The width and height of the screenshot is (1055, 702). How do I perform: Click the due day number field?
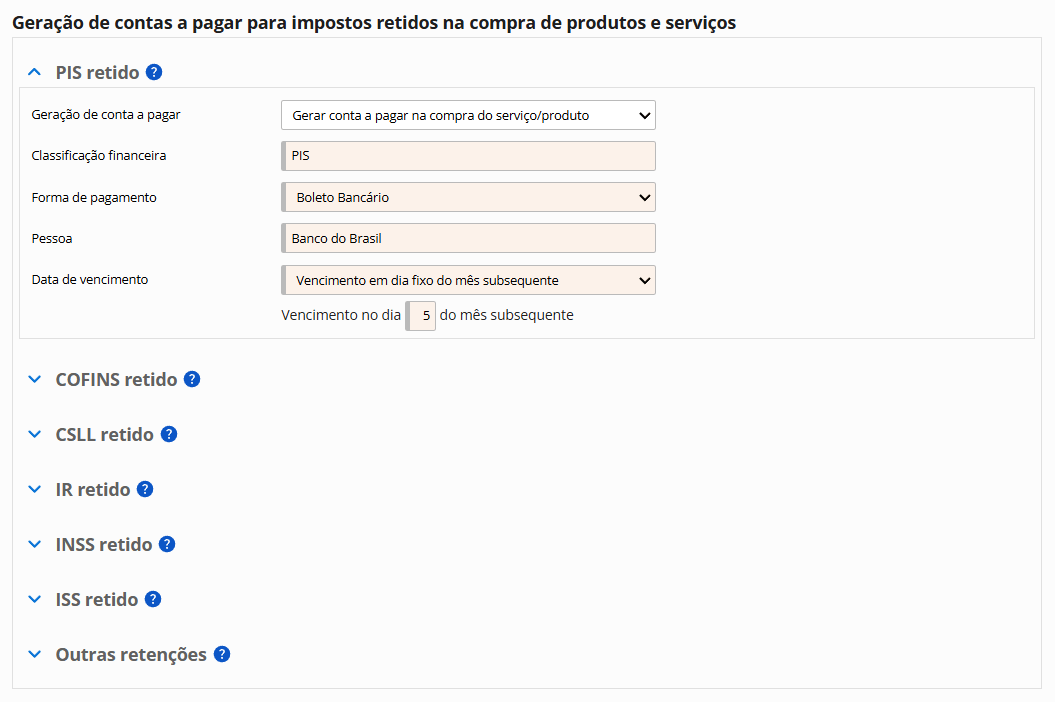tap(421, 316)
